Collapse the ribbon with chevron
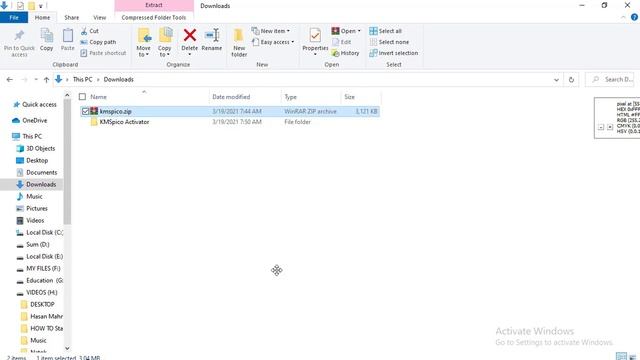Screen dimensions: 640x360 point(623,17)
